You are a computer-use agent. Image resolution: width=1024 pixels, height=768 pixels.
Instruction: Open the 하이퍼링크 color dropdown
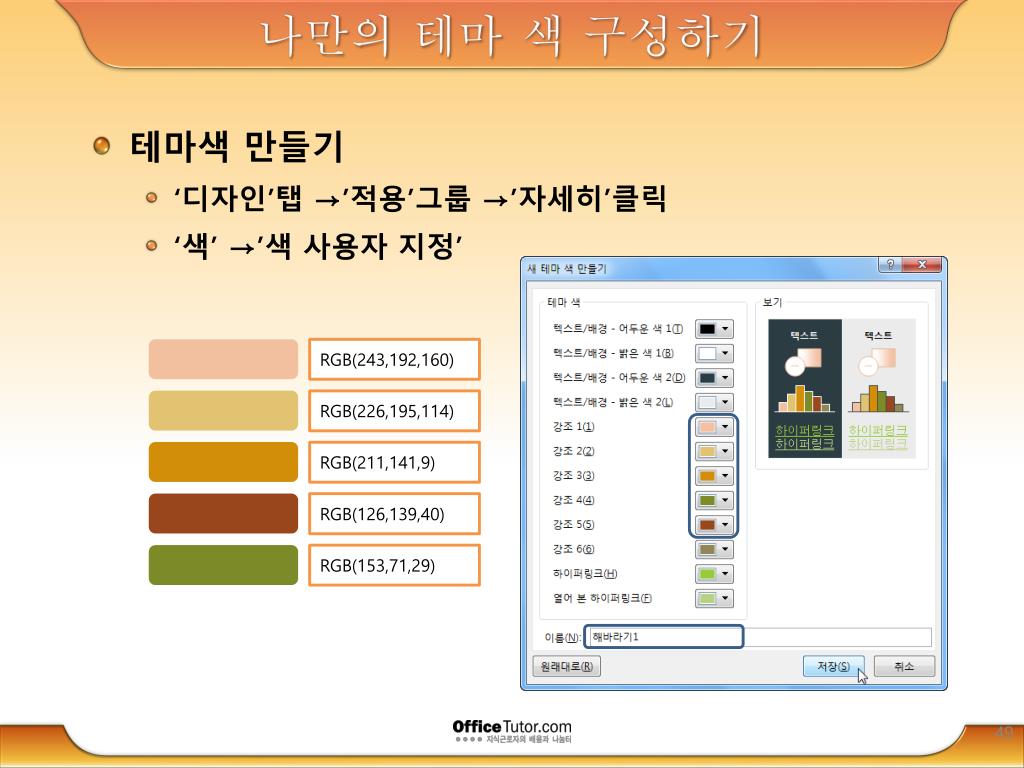[x=714, y=573]
